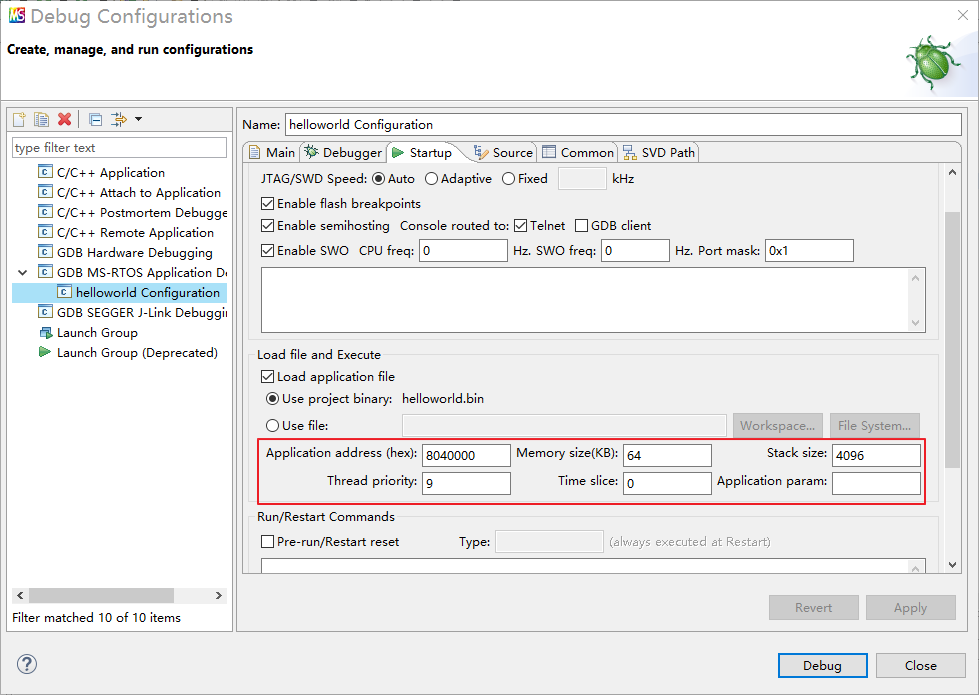Delete selected launch configuration with red X
Image resolution: width=979 pixels, height=695 pixels.
tap(65, 119)
